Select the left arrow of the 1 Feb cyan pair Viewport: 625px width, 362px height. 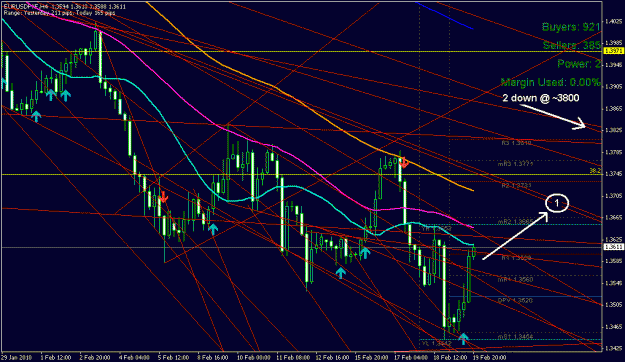(x=51, y=95)
